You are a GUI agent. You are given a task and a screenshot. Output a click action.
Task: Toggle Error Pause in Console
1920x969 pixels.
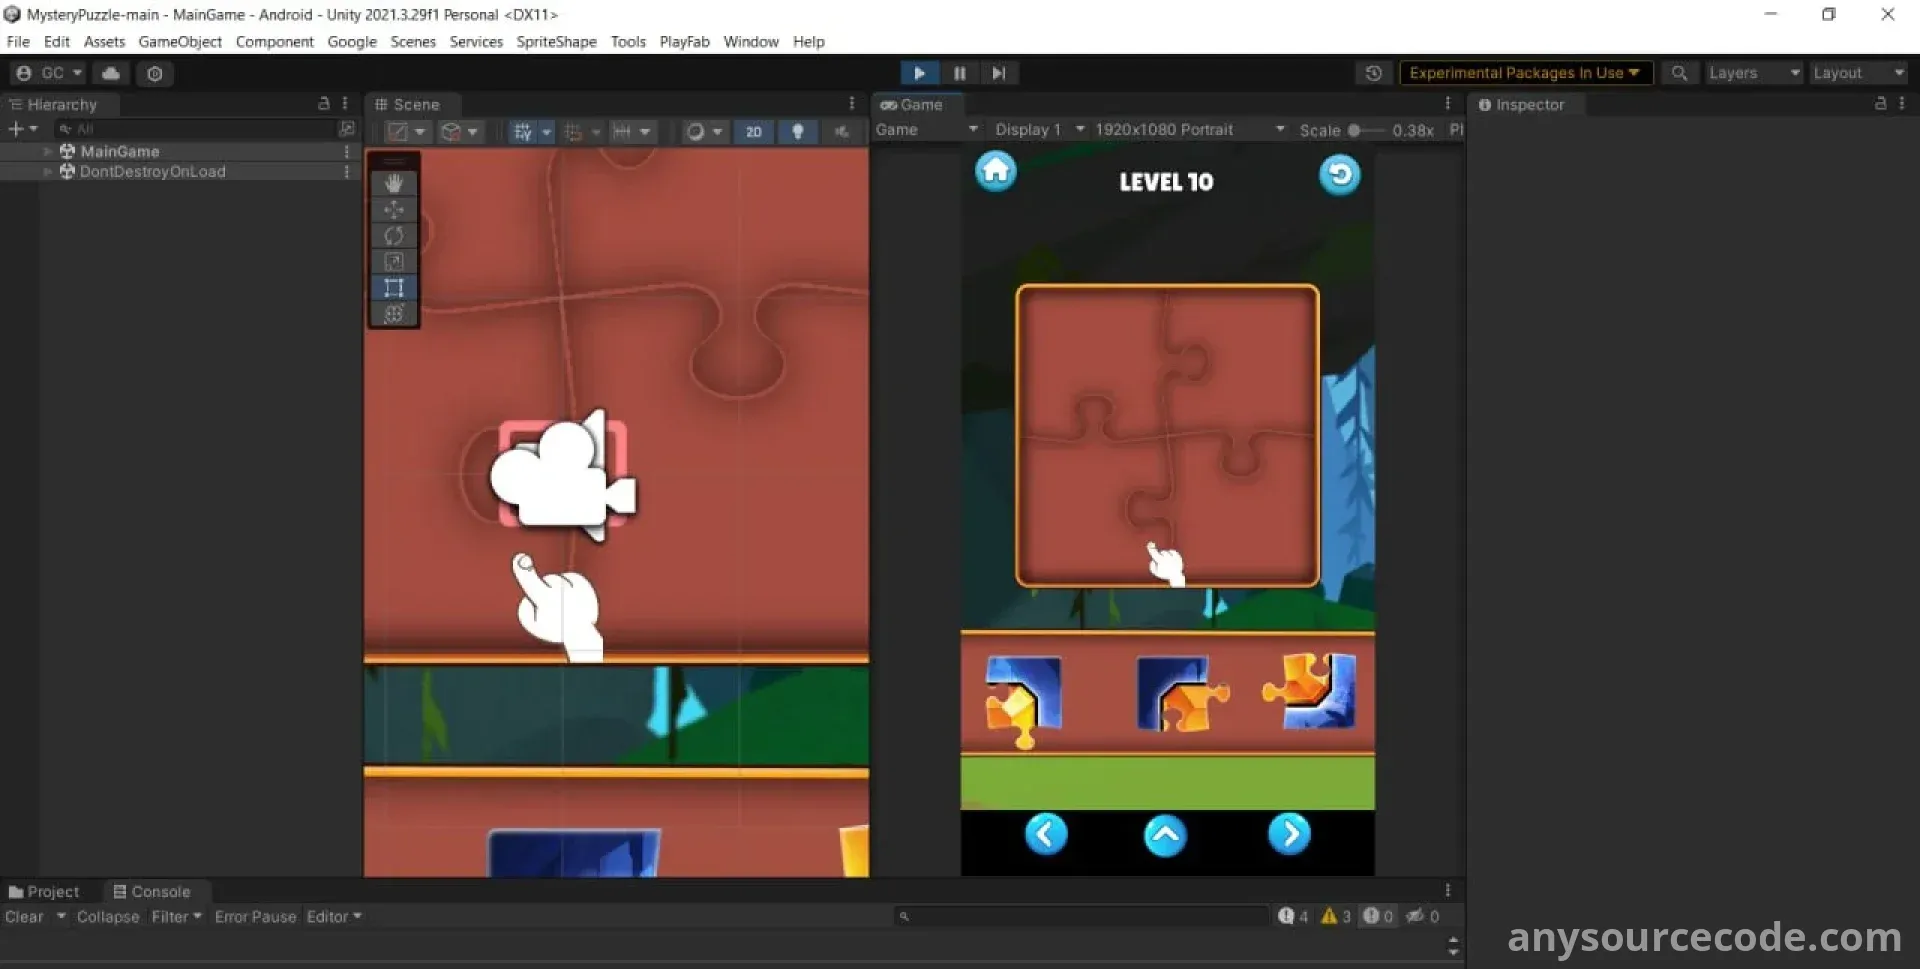(255, 917)
